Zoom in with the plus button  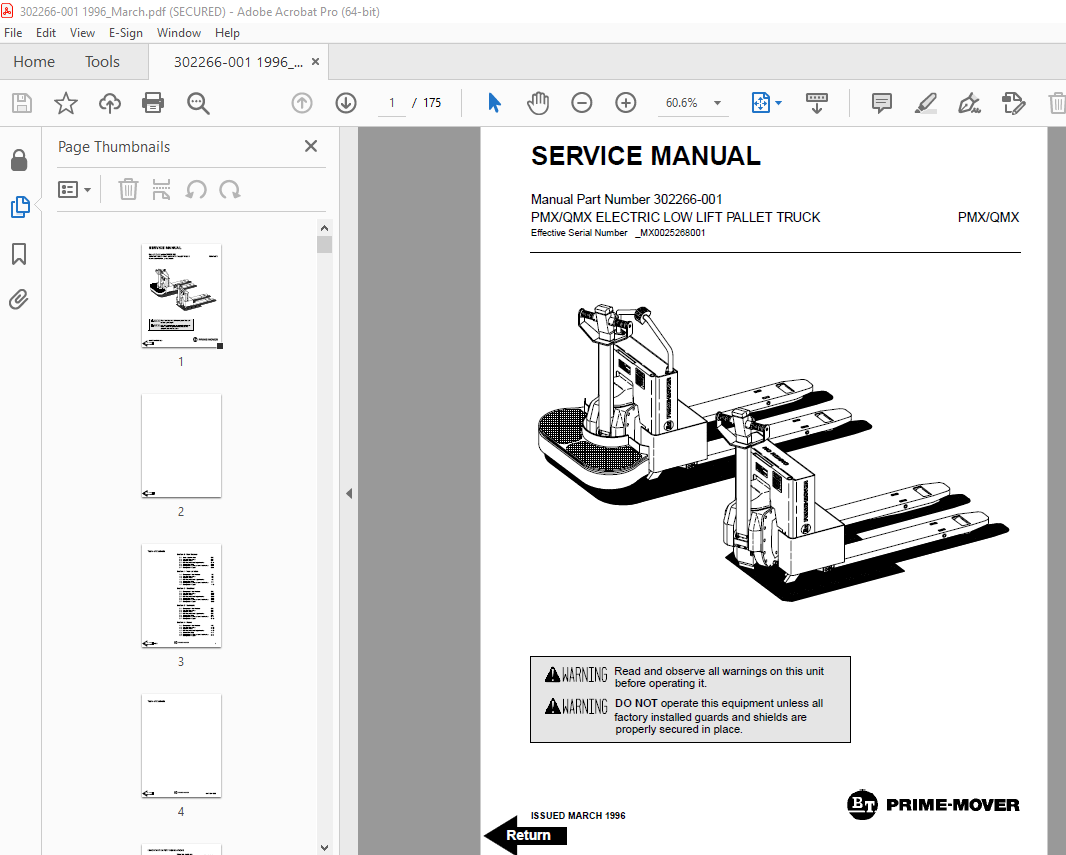[x=625, y=103]
